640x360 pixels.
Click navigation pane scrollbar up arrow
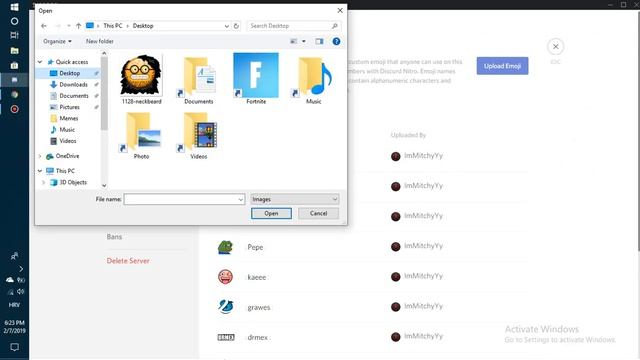click(x=104, y=53)
